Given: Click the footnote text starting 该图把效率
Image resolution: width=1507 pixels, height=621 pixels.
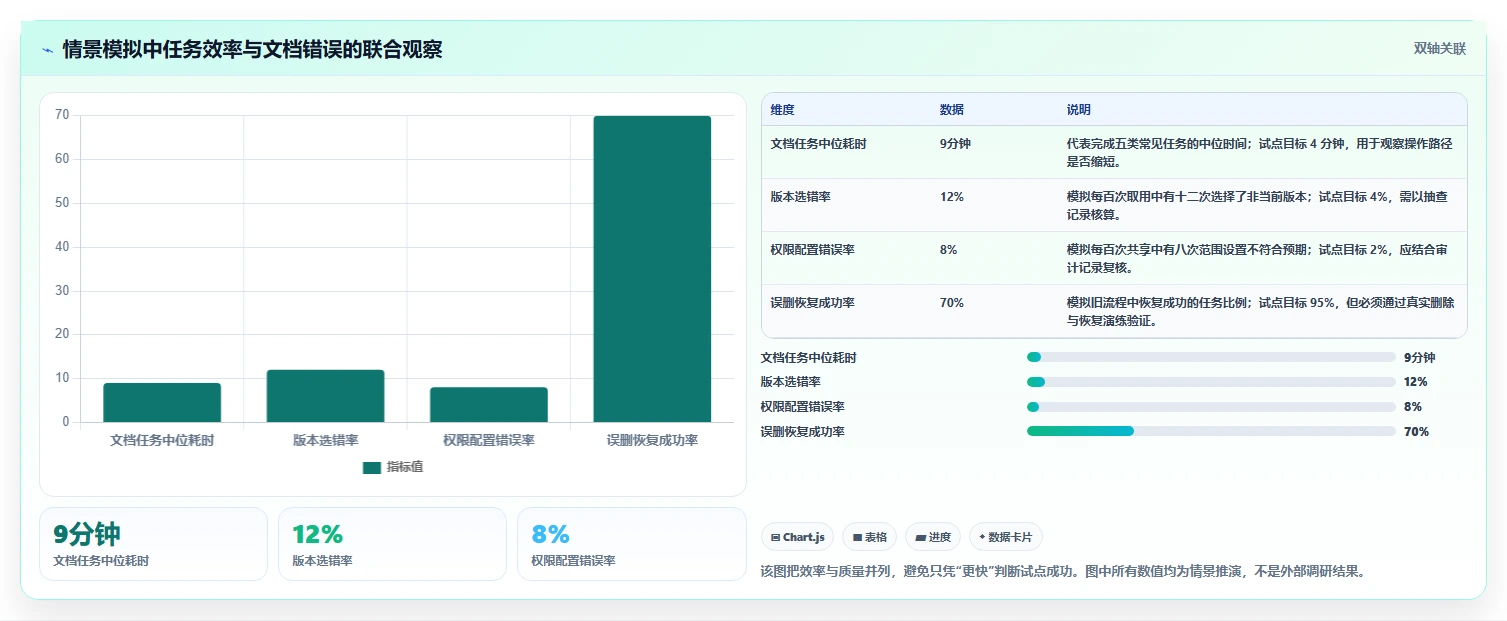Looking at the screenshot, I should coord(1063,572).
